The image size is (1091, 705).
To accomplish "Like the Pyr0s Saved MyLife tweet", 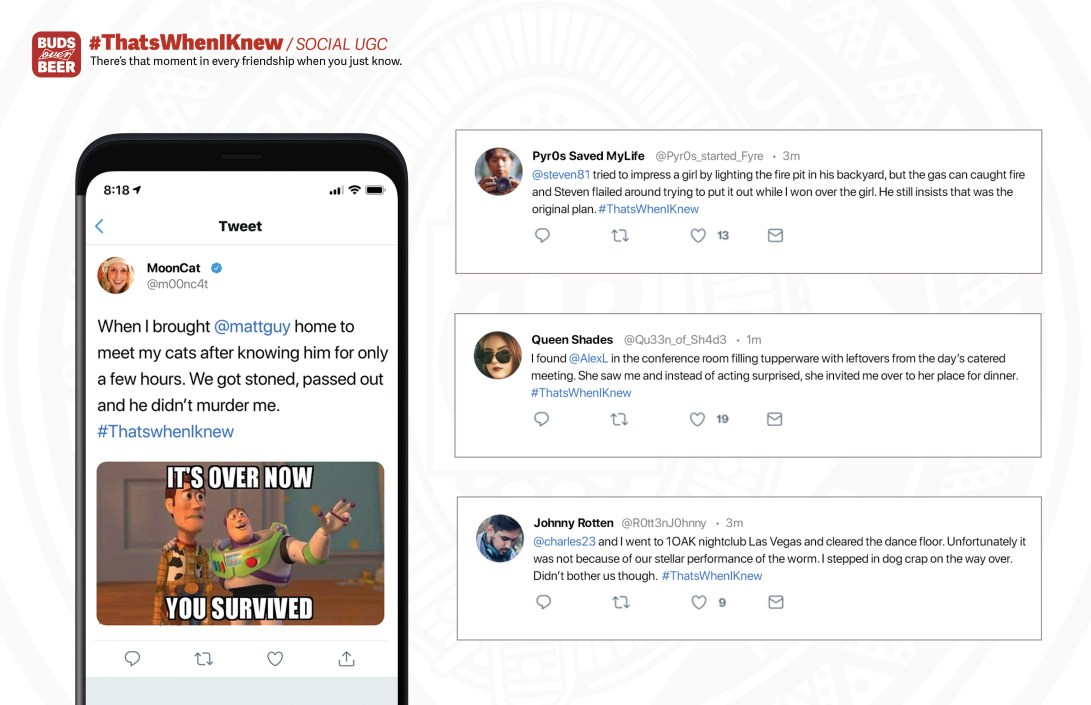I will tap(698, 236).
